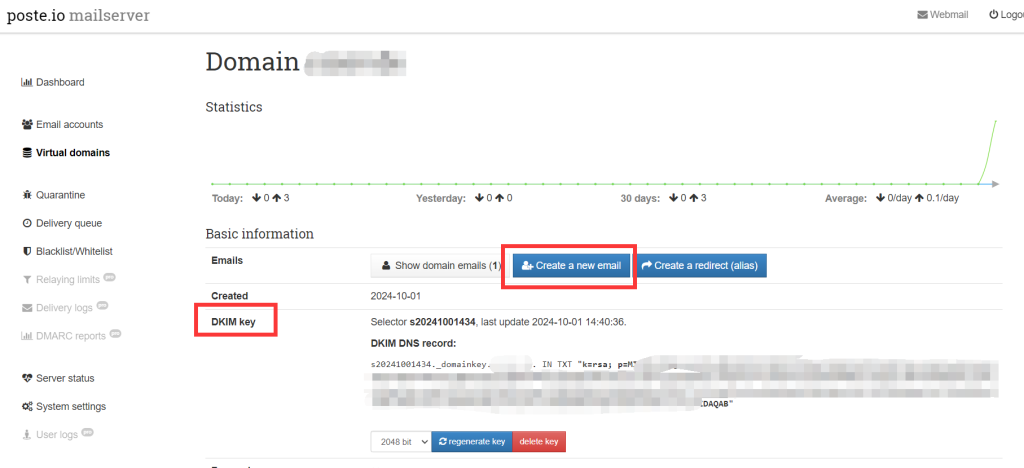The height and width of the screenshot is (468, 1024).
Task: Click the Basic information heading
Action: 259,233
